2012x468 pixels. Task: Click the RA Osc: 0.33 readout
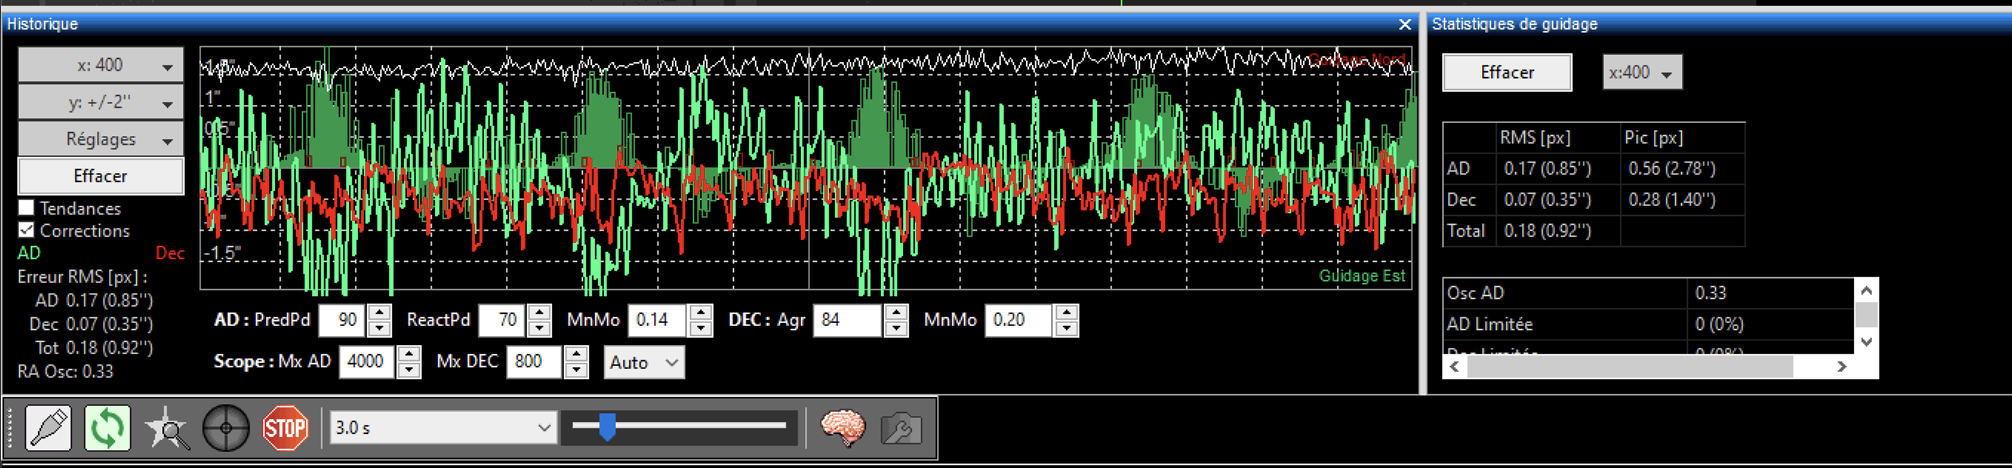[x=65, y=371]
